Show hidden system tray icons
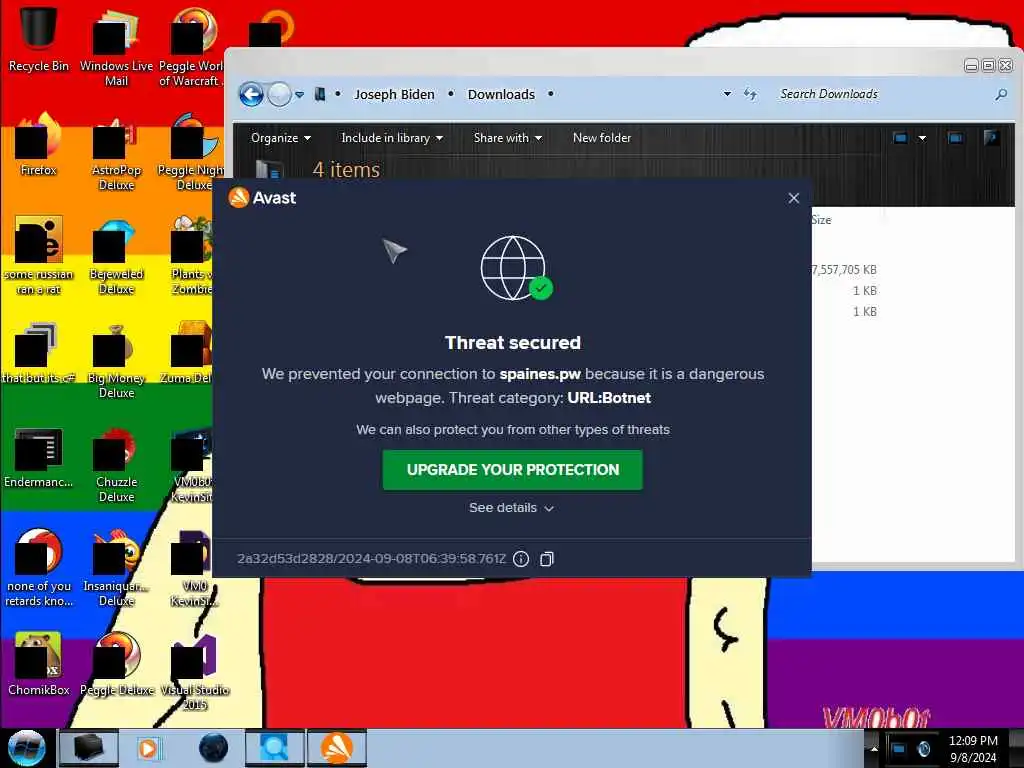This screenshot has width=1024, height=768. click(x=874, y=748)
